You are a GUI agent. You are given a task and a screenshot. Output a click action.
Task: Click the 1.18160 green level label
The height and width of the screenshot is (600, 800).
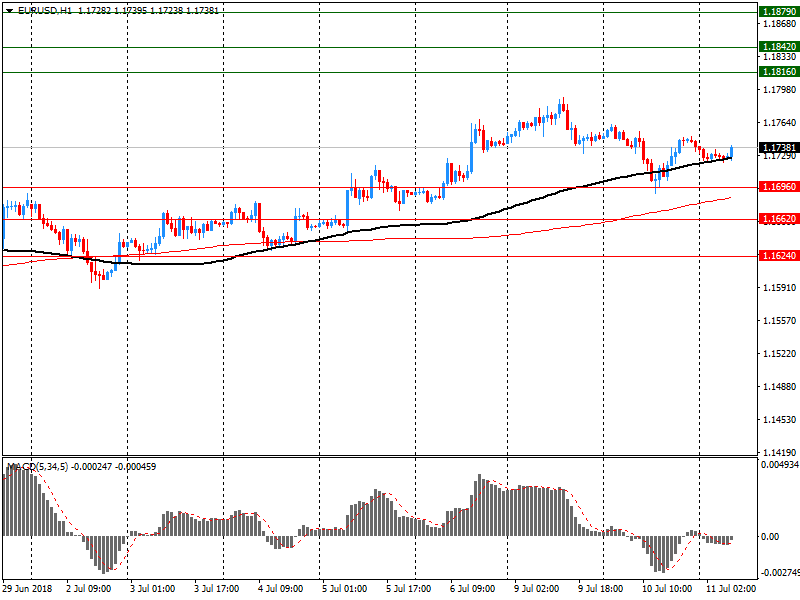tap(779, 72)
